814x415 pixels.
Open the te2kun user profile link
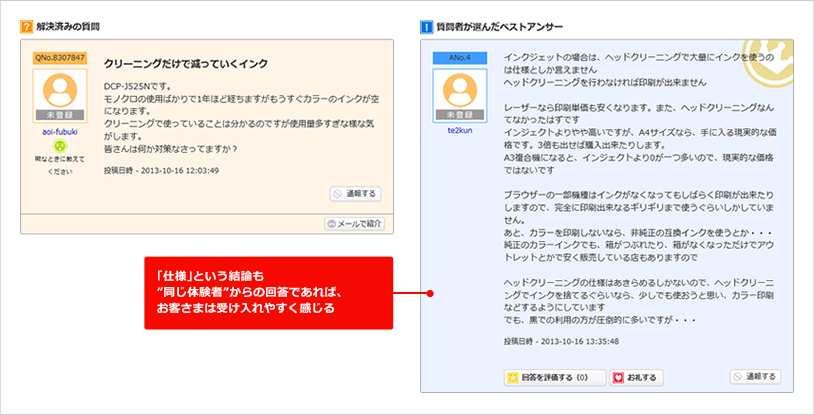pyautogui.click(x=459, y=130)
